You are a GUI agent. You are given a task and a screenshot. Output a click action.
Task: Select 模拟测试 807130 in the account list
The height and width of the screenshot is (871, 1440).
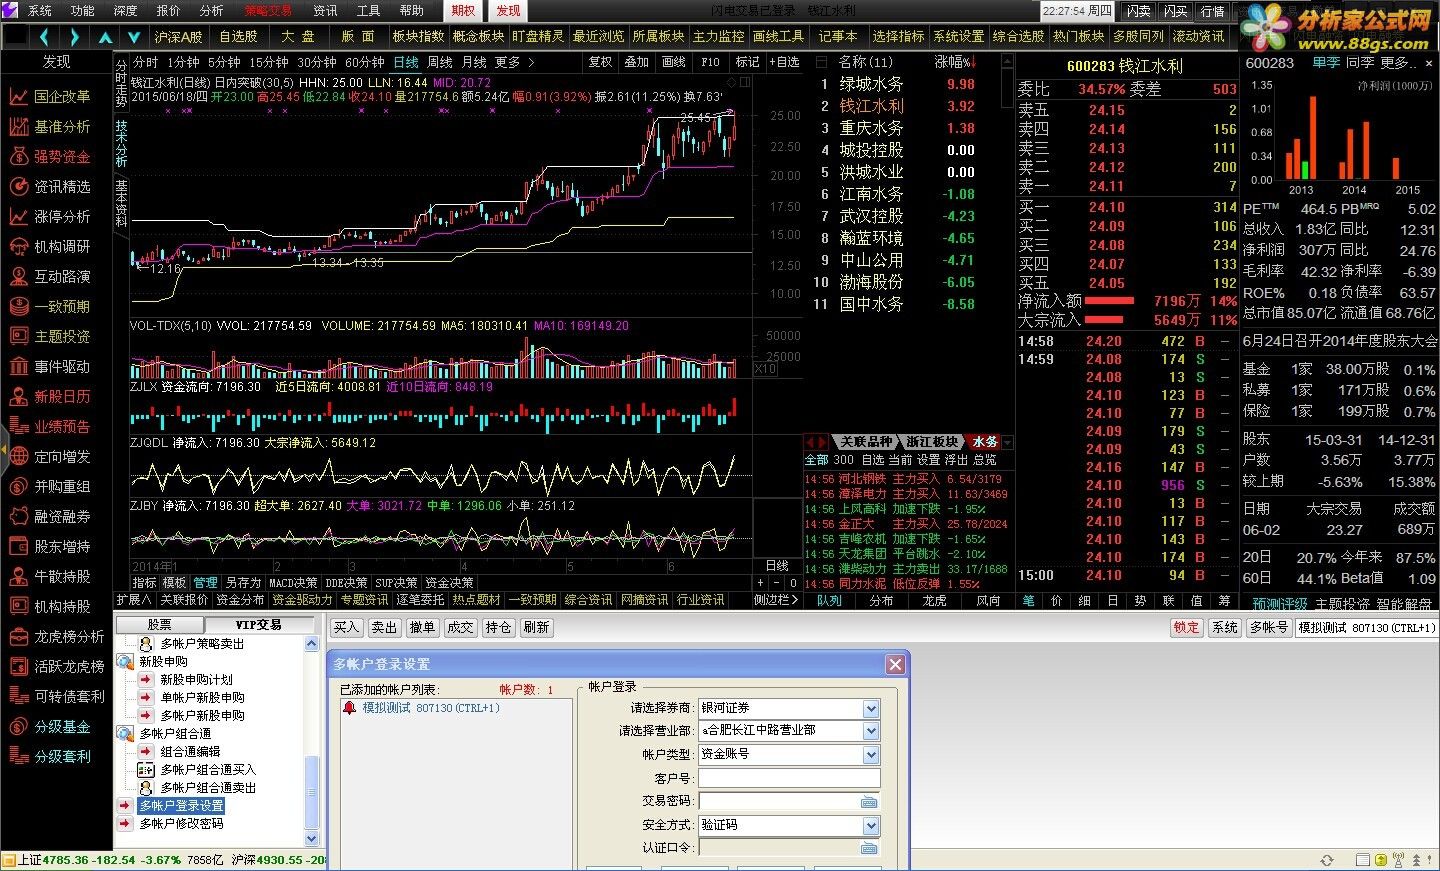click(431, 708)
